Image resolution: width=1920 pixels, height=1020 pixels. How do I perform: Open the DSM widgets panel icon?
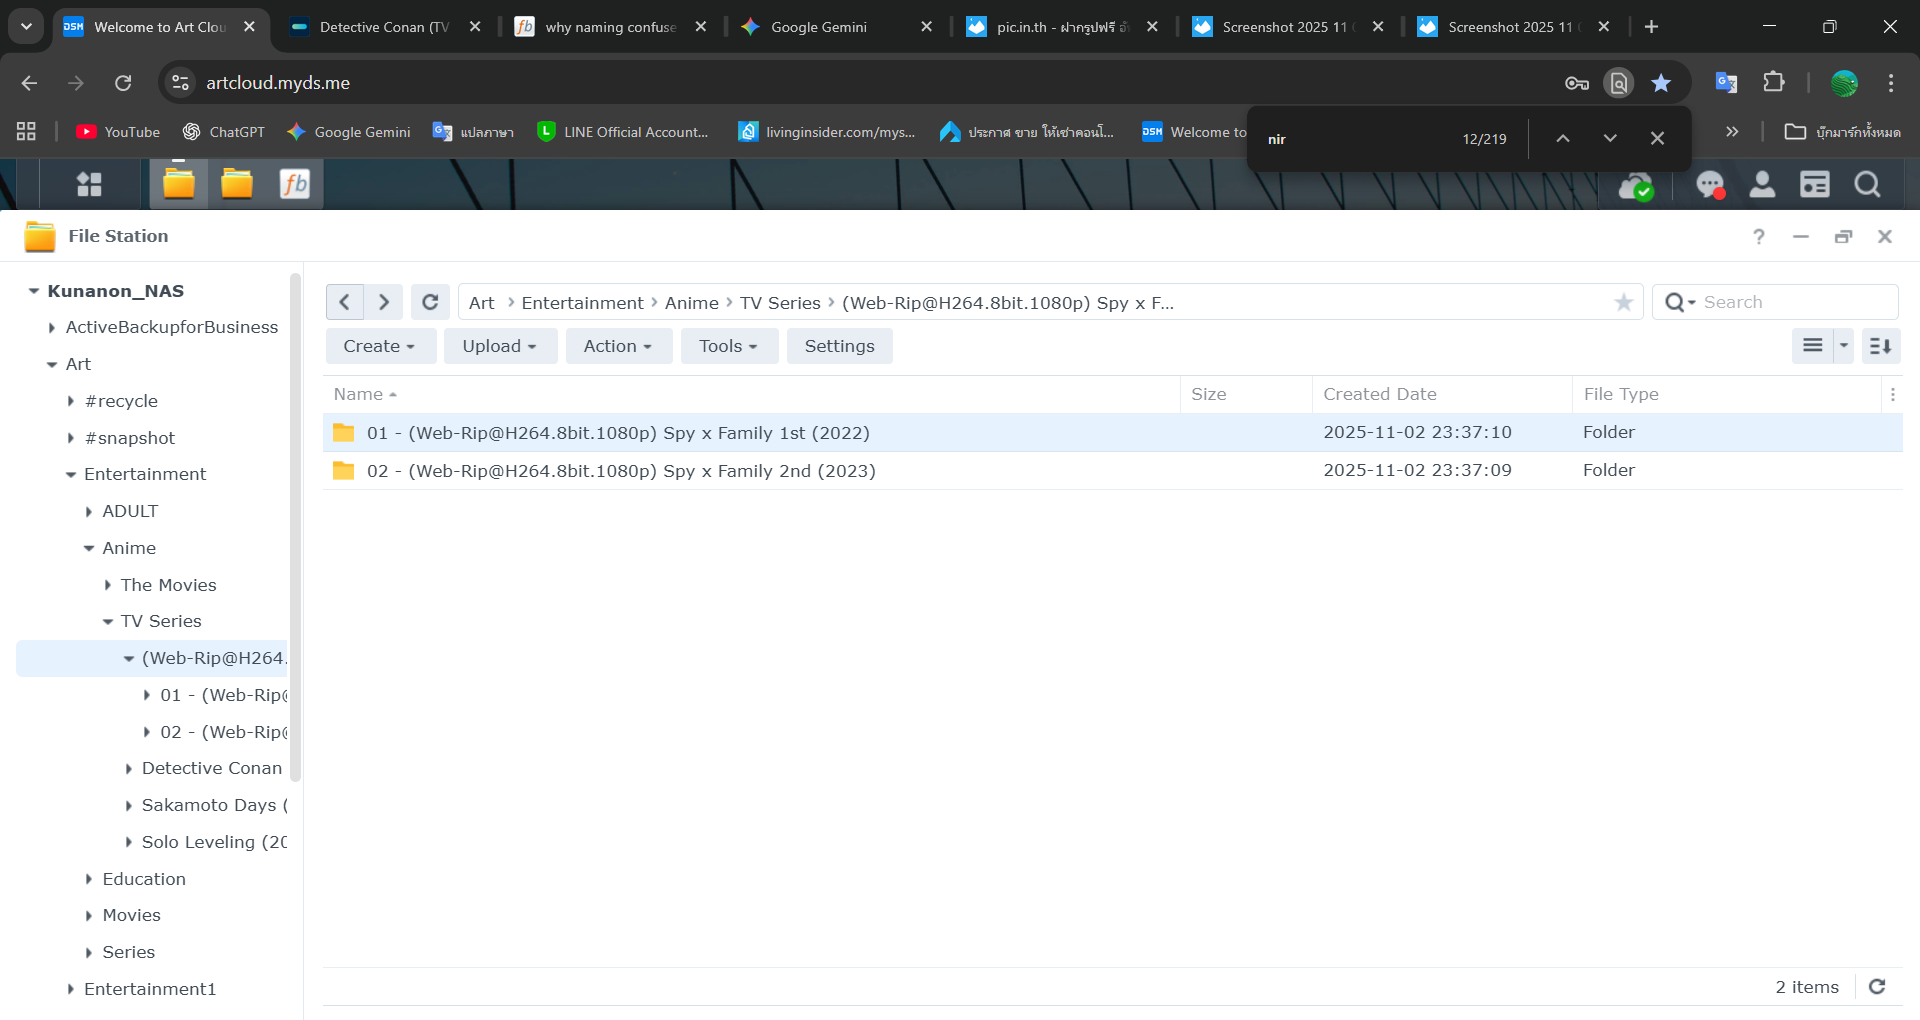pos(1814,185)
